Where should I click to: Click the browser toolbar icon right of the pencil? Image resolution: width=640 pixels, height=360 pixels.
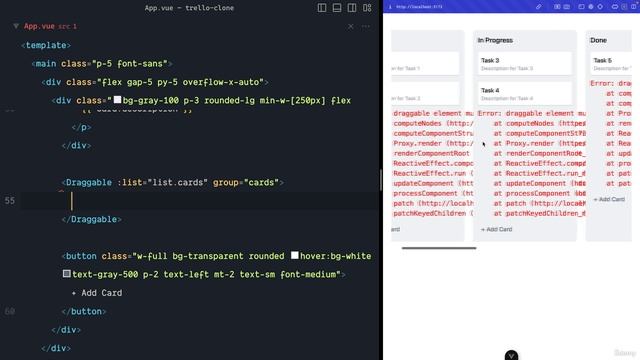(x=557, y=7)
